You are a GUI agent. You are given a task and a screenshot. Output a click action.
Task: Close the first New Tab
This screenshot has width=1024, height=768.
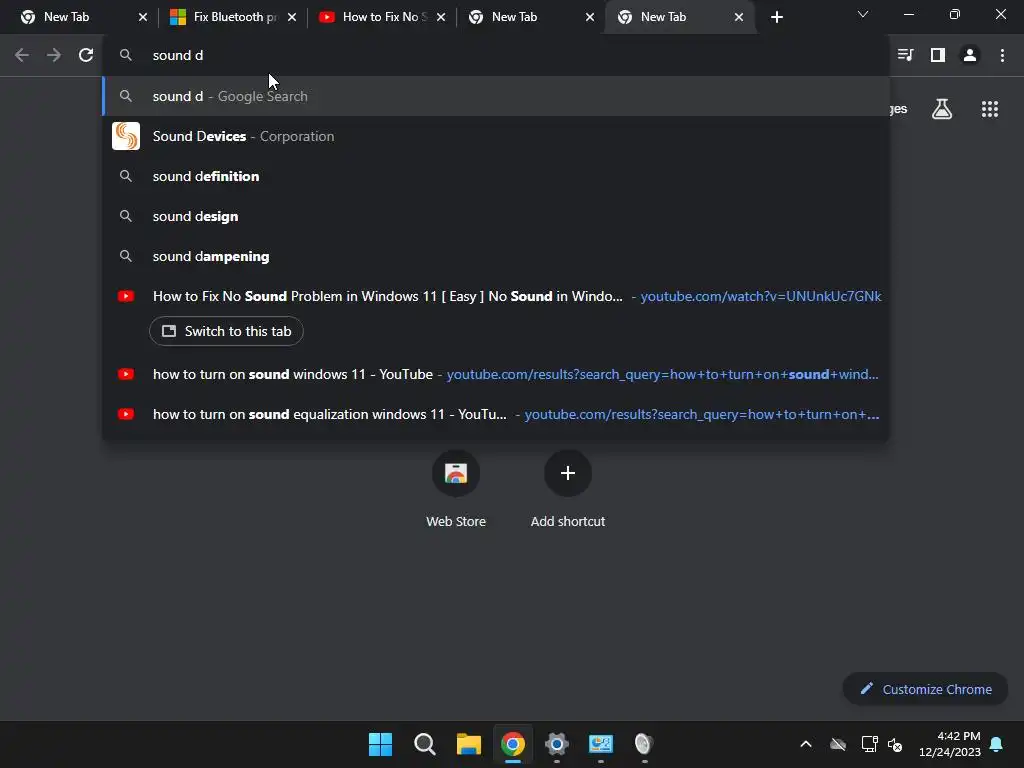pyautogui.click(x=143, y=17)
